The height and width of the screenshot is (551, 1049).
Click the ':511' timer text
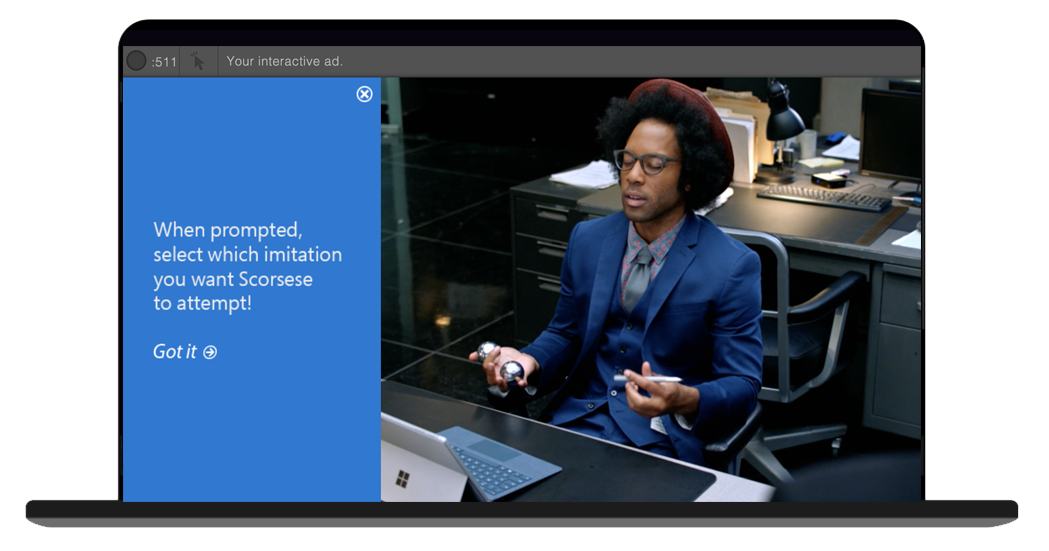click(164, 62)
